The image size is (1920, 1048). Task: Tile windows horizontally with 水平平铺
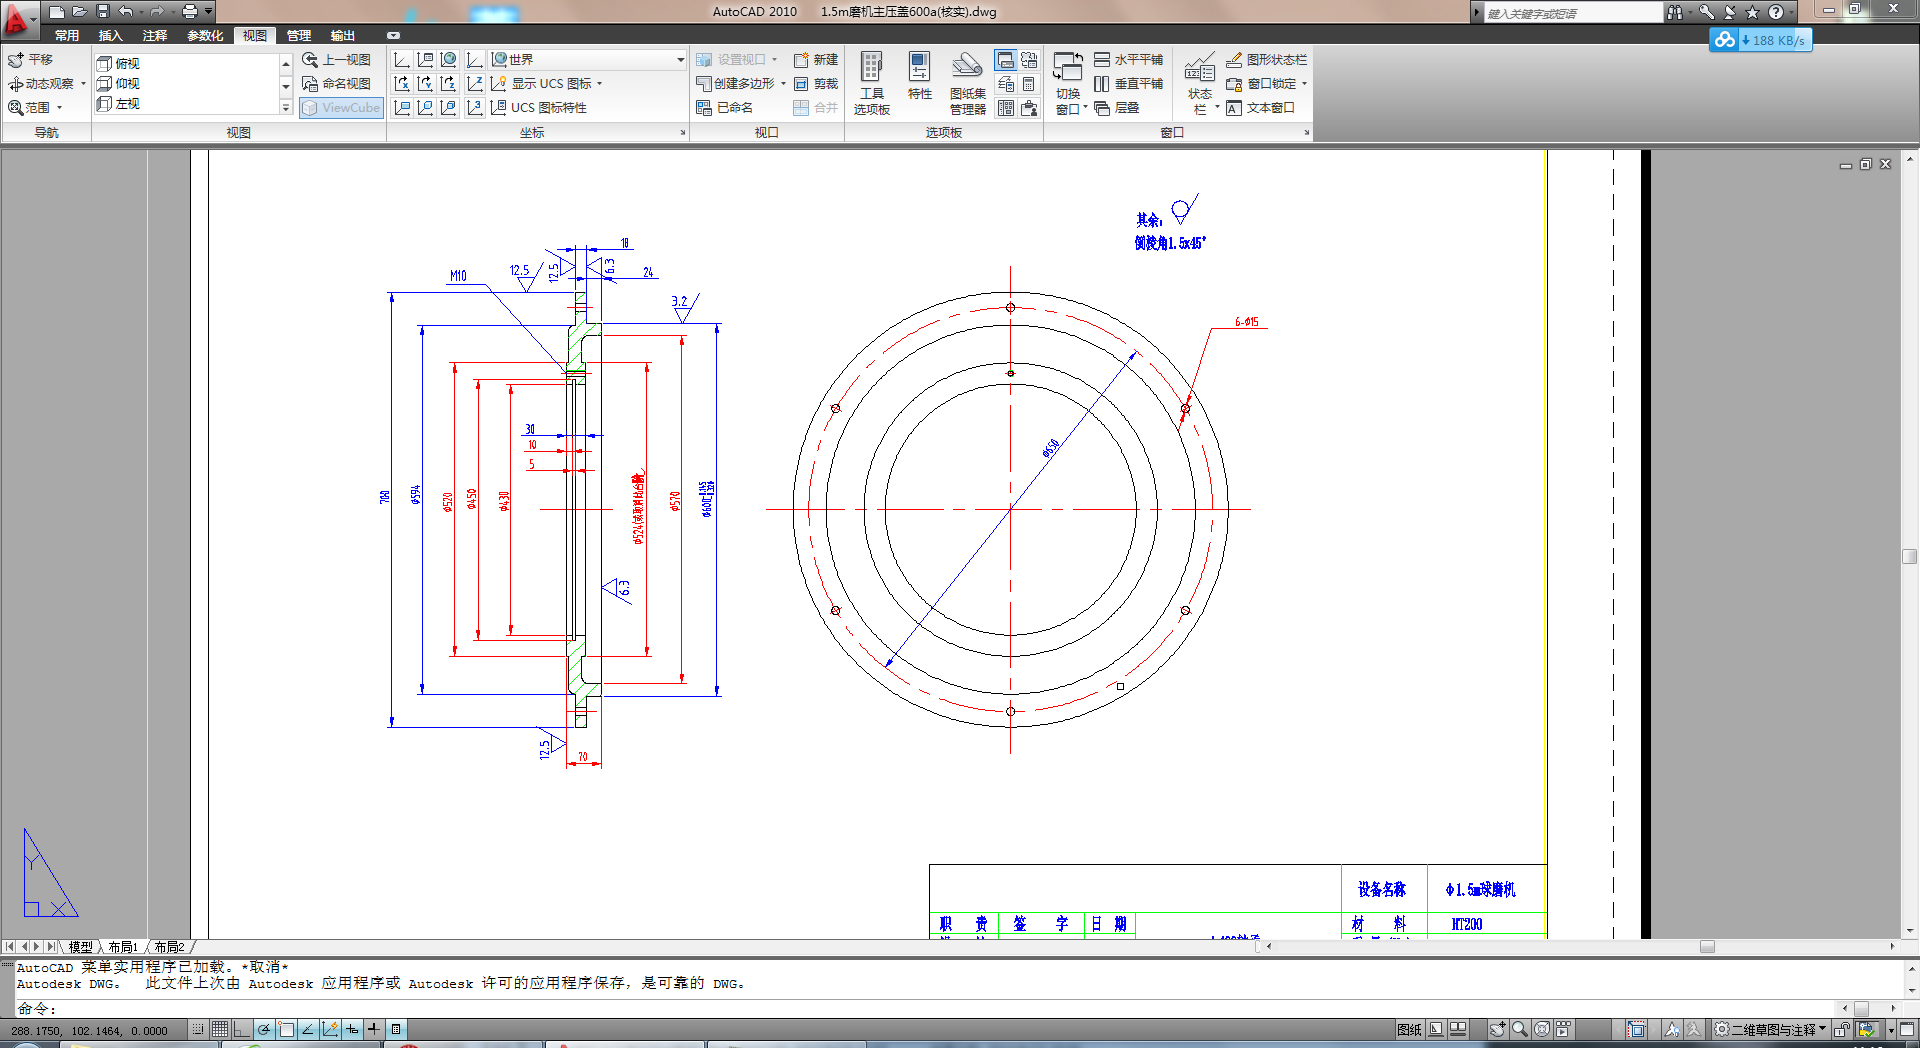coord(1130,59)
